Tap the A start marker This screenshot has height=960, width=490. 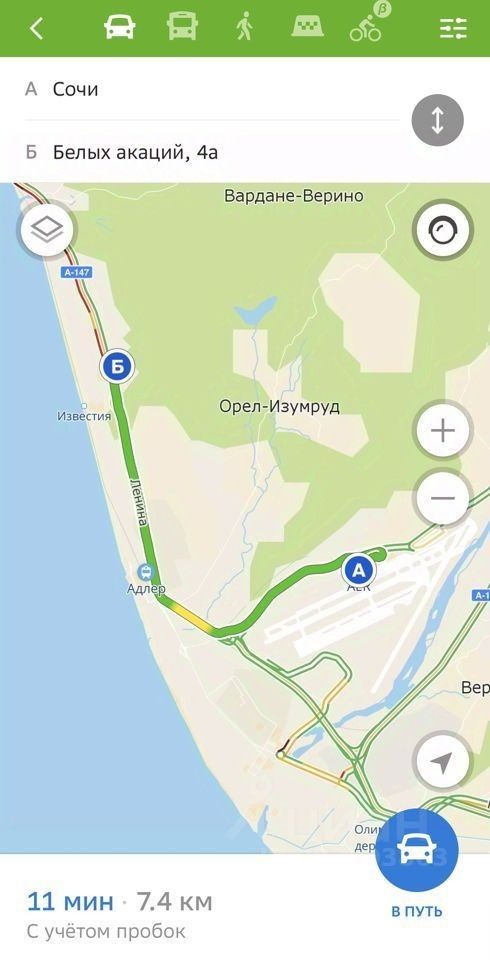[x=359, y=571]
